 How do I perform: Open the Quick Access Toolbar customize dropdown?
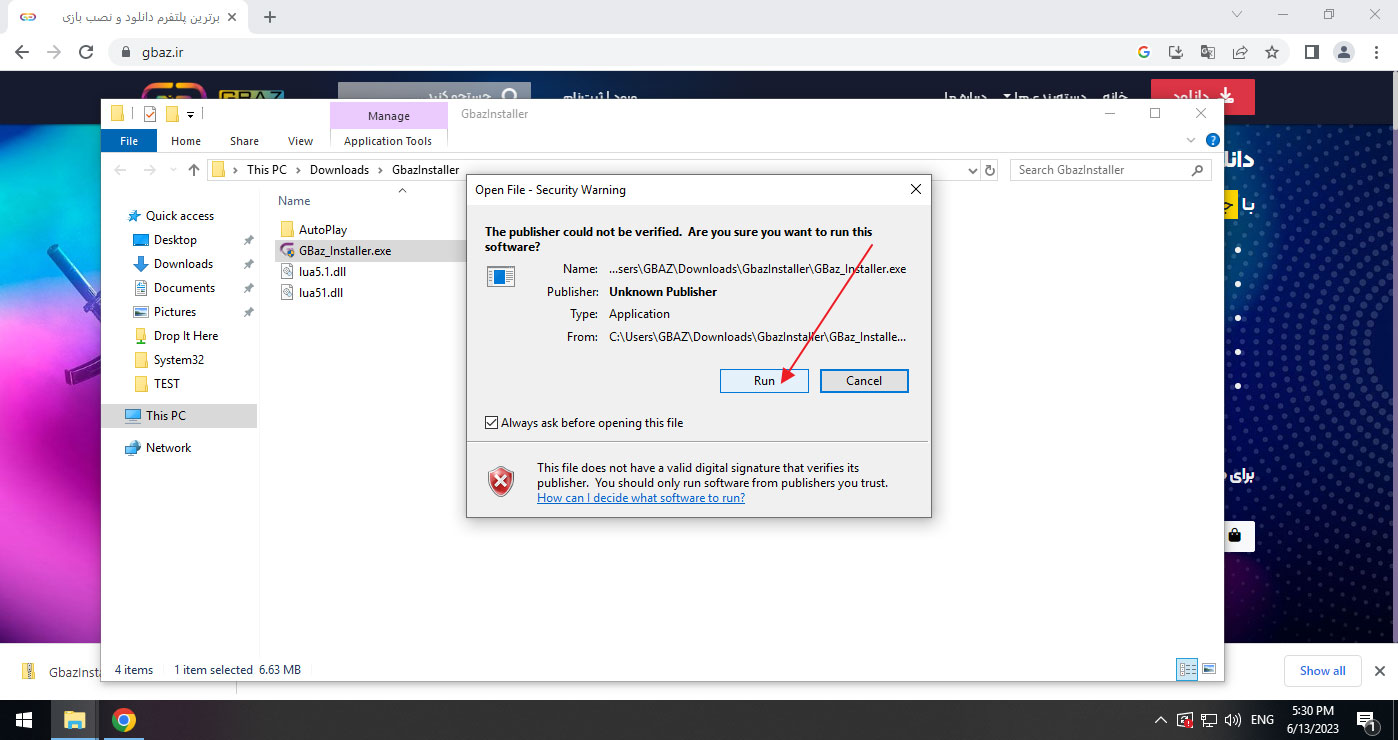[x=190, y=114]
